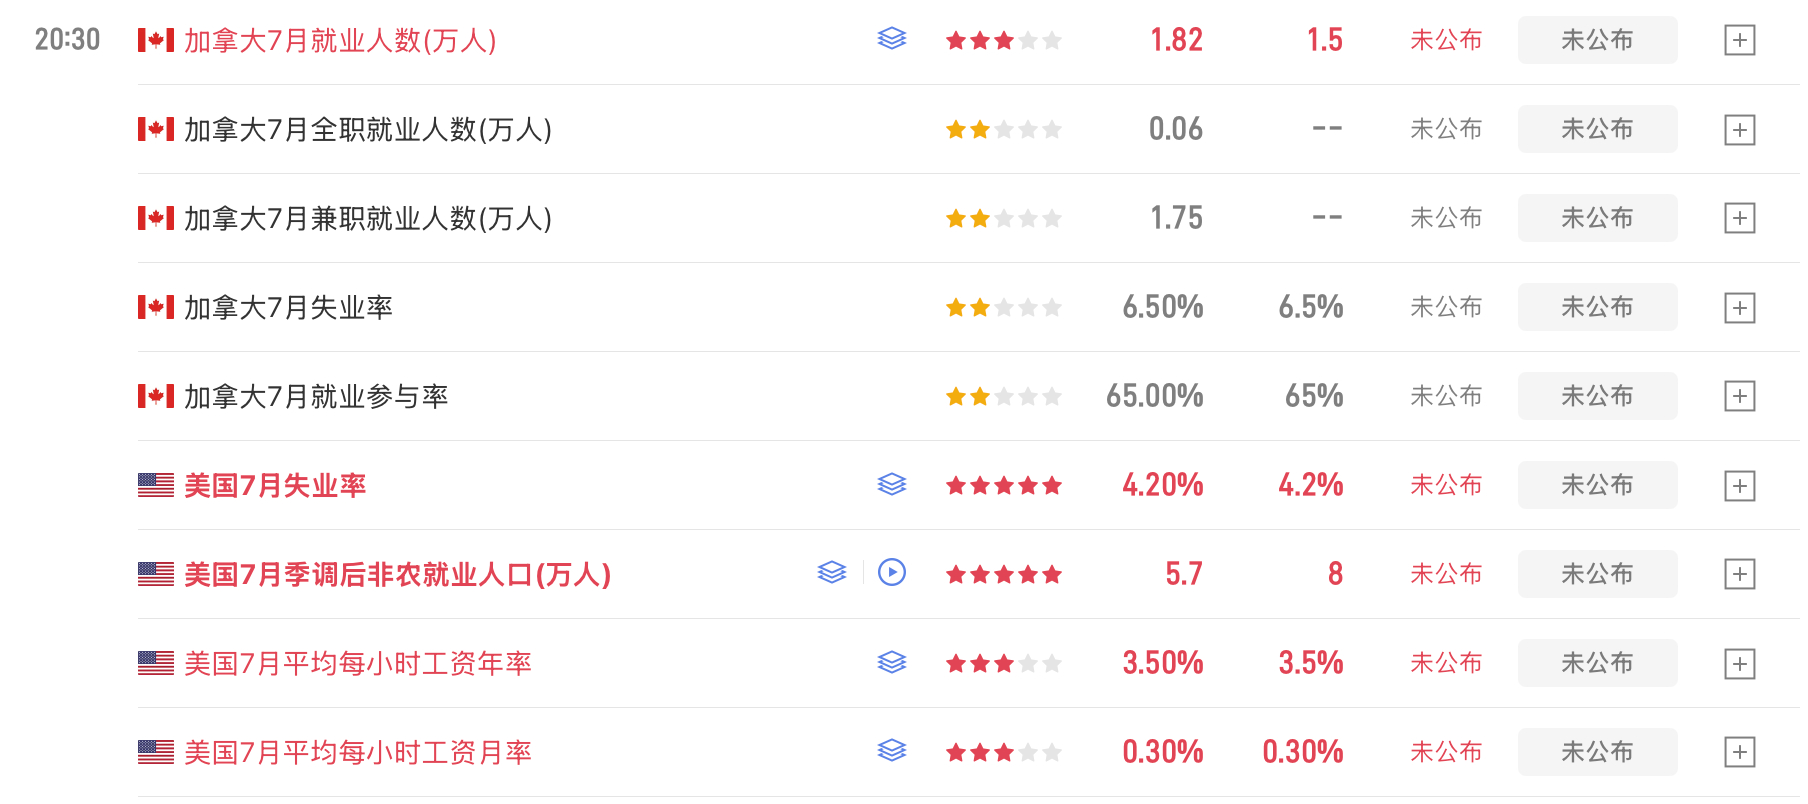Image resolution: width=1808 pixels, height=804 pixels.
Task: Open layers icon for 美国7月平均每小时工资月率
Action: (x=891, y=751)
